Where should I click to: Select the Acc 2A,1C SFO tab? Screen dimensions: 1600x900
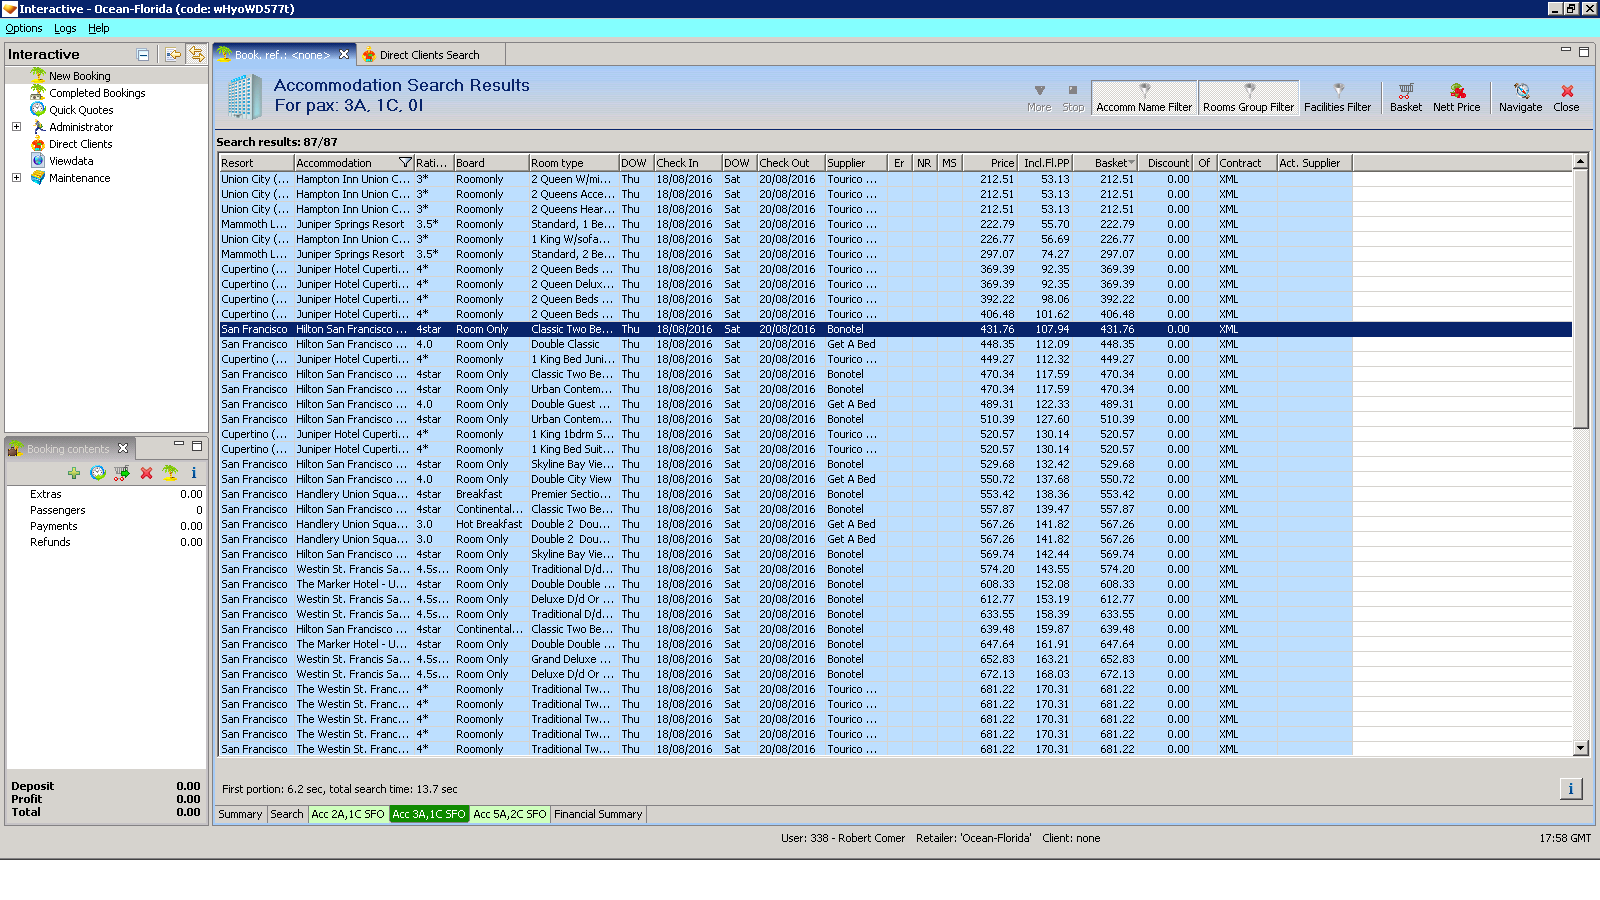(347, 814)
